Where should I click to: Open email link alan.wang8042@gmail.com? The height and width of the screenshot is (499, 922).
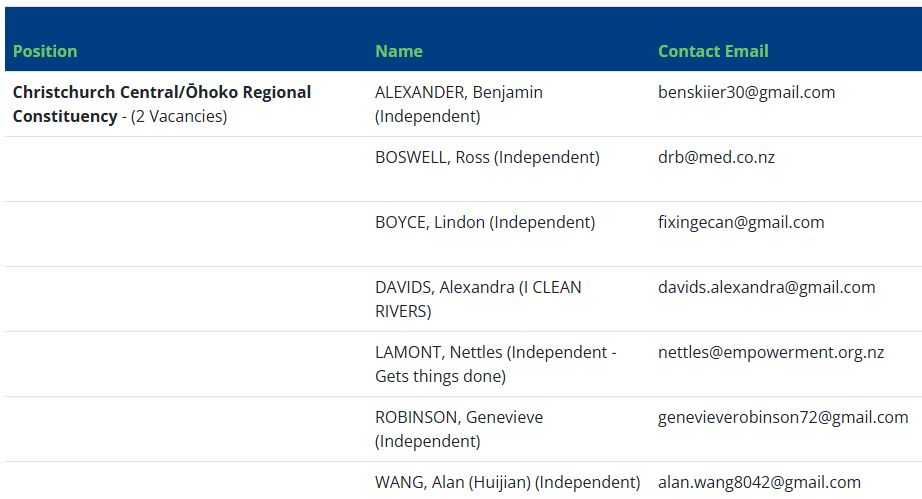tap(759, 483)
